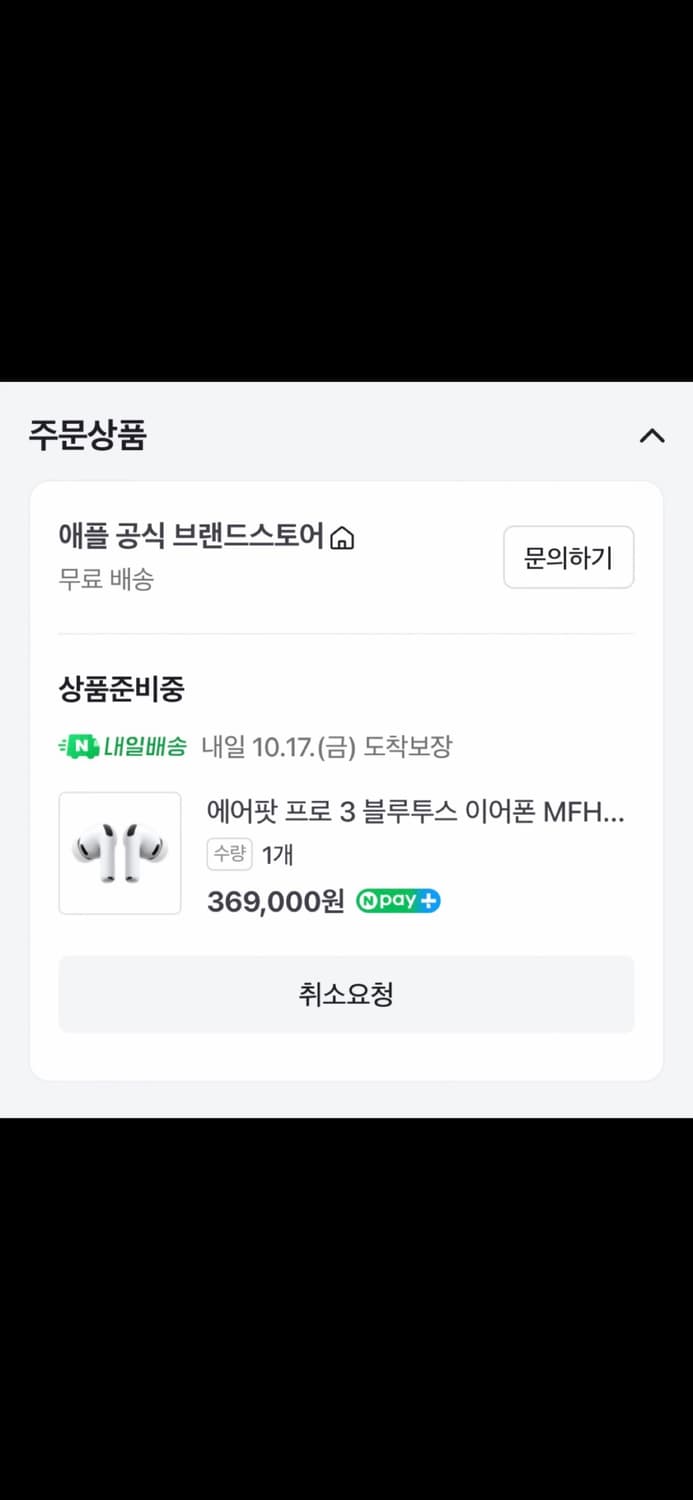693x1500 pixels.
Task: Collapse the 주문상품 section chevron
Action: (652, 436)
